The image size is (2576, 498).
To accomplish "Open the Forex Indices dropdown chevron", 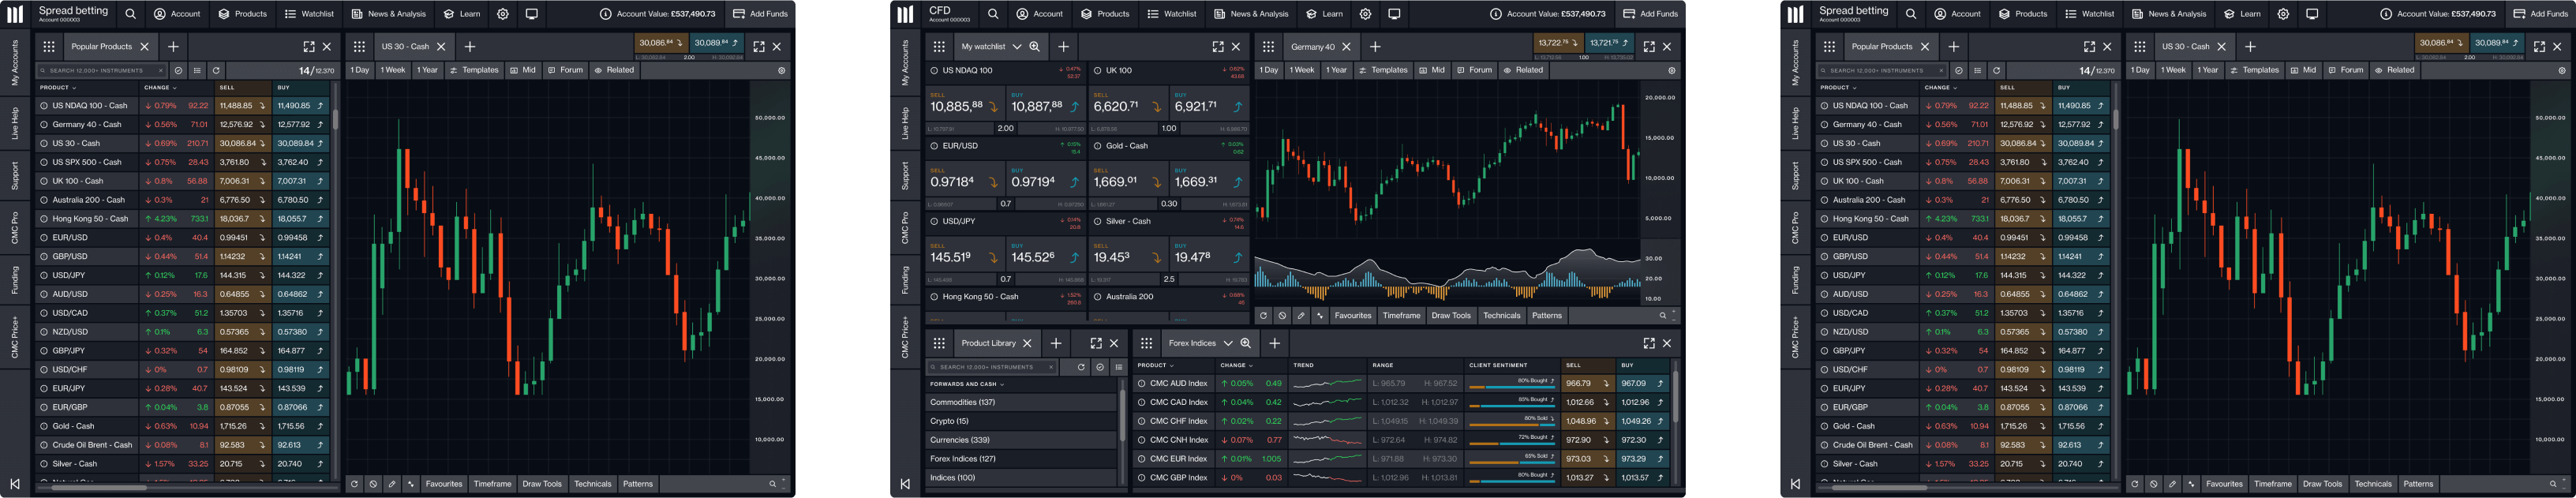I will [x=1228, y=344].
